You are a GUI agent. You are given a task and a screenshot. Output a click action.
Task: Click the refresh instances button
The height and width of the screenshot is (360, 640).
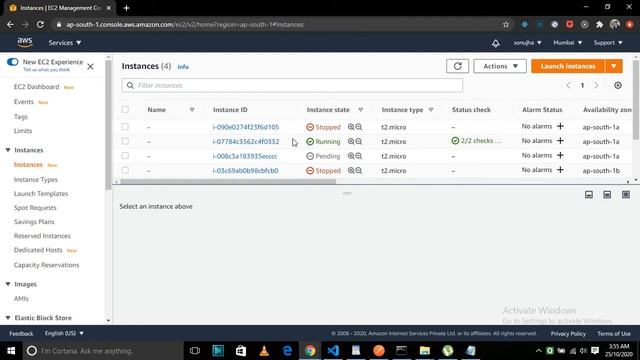[x=457, y=66]
